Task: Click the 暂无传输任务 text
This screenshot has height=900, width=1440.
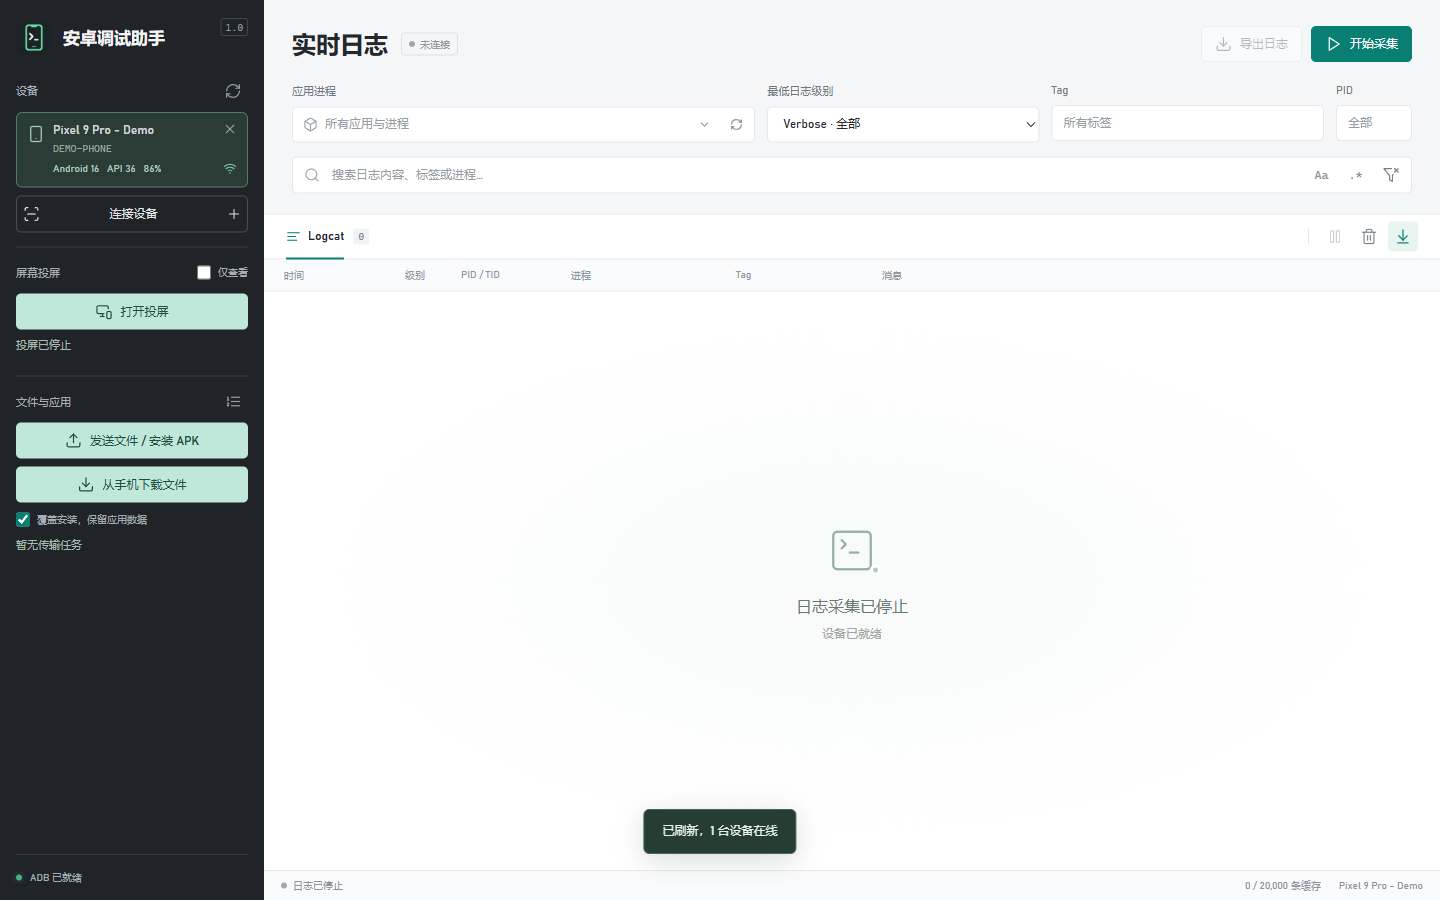Action: (49, 545)
